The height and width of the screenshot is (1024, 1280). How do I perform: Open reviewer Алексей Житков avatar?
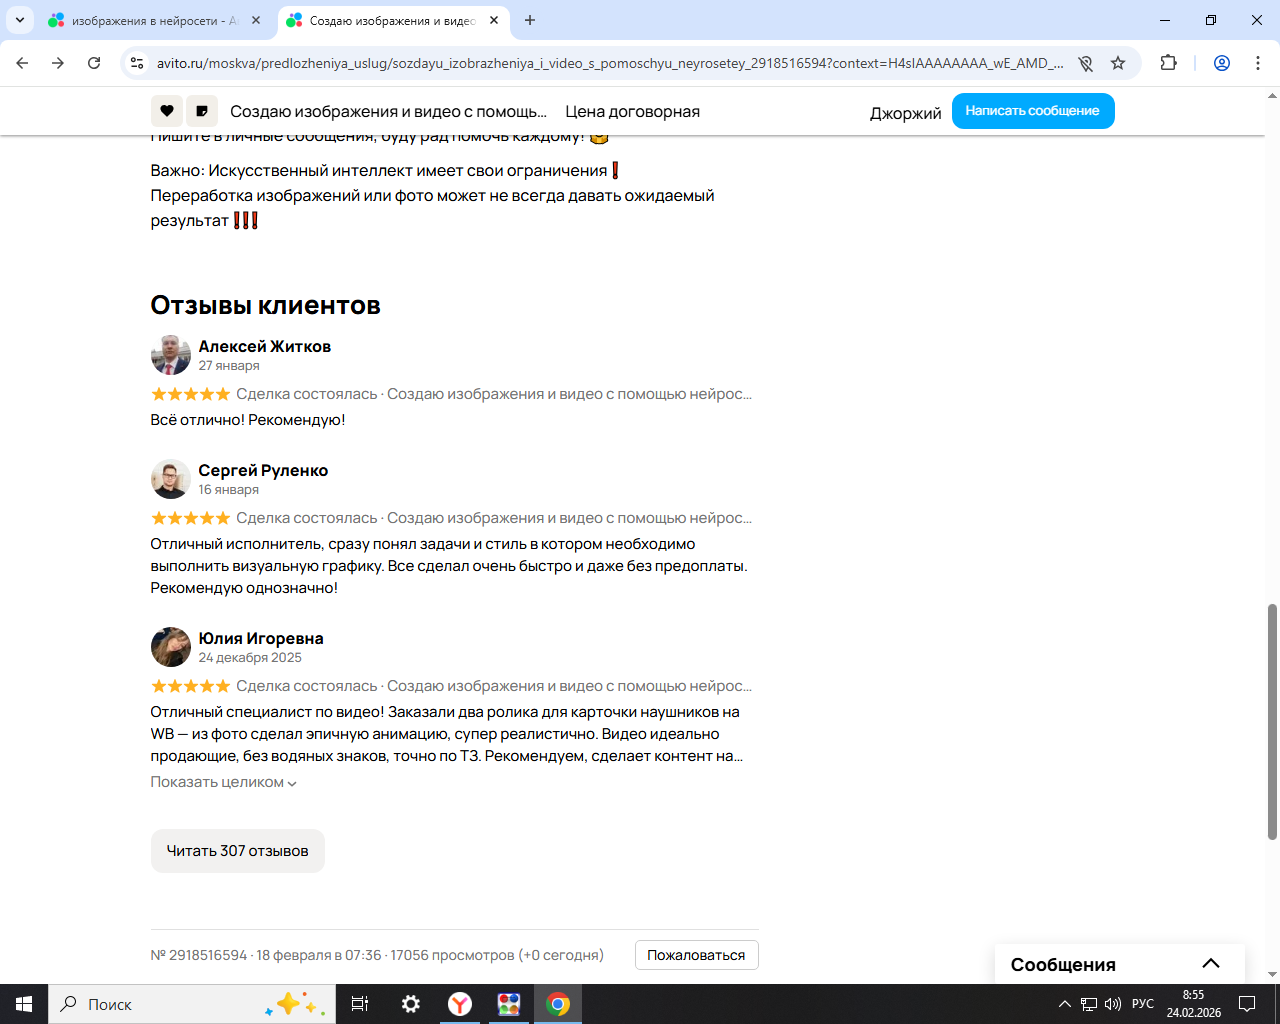coord(171,355)
